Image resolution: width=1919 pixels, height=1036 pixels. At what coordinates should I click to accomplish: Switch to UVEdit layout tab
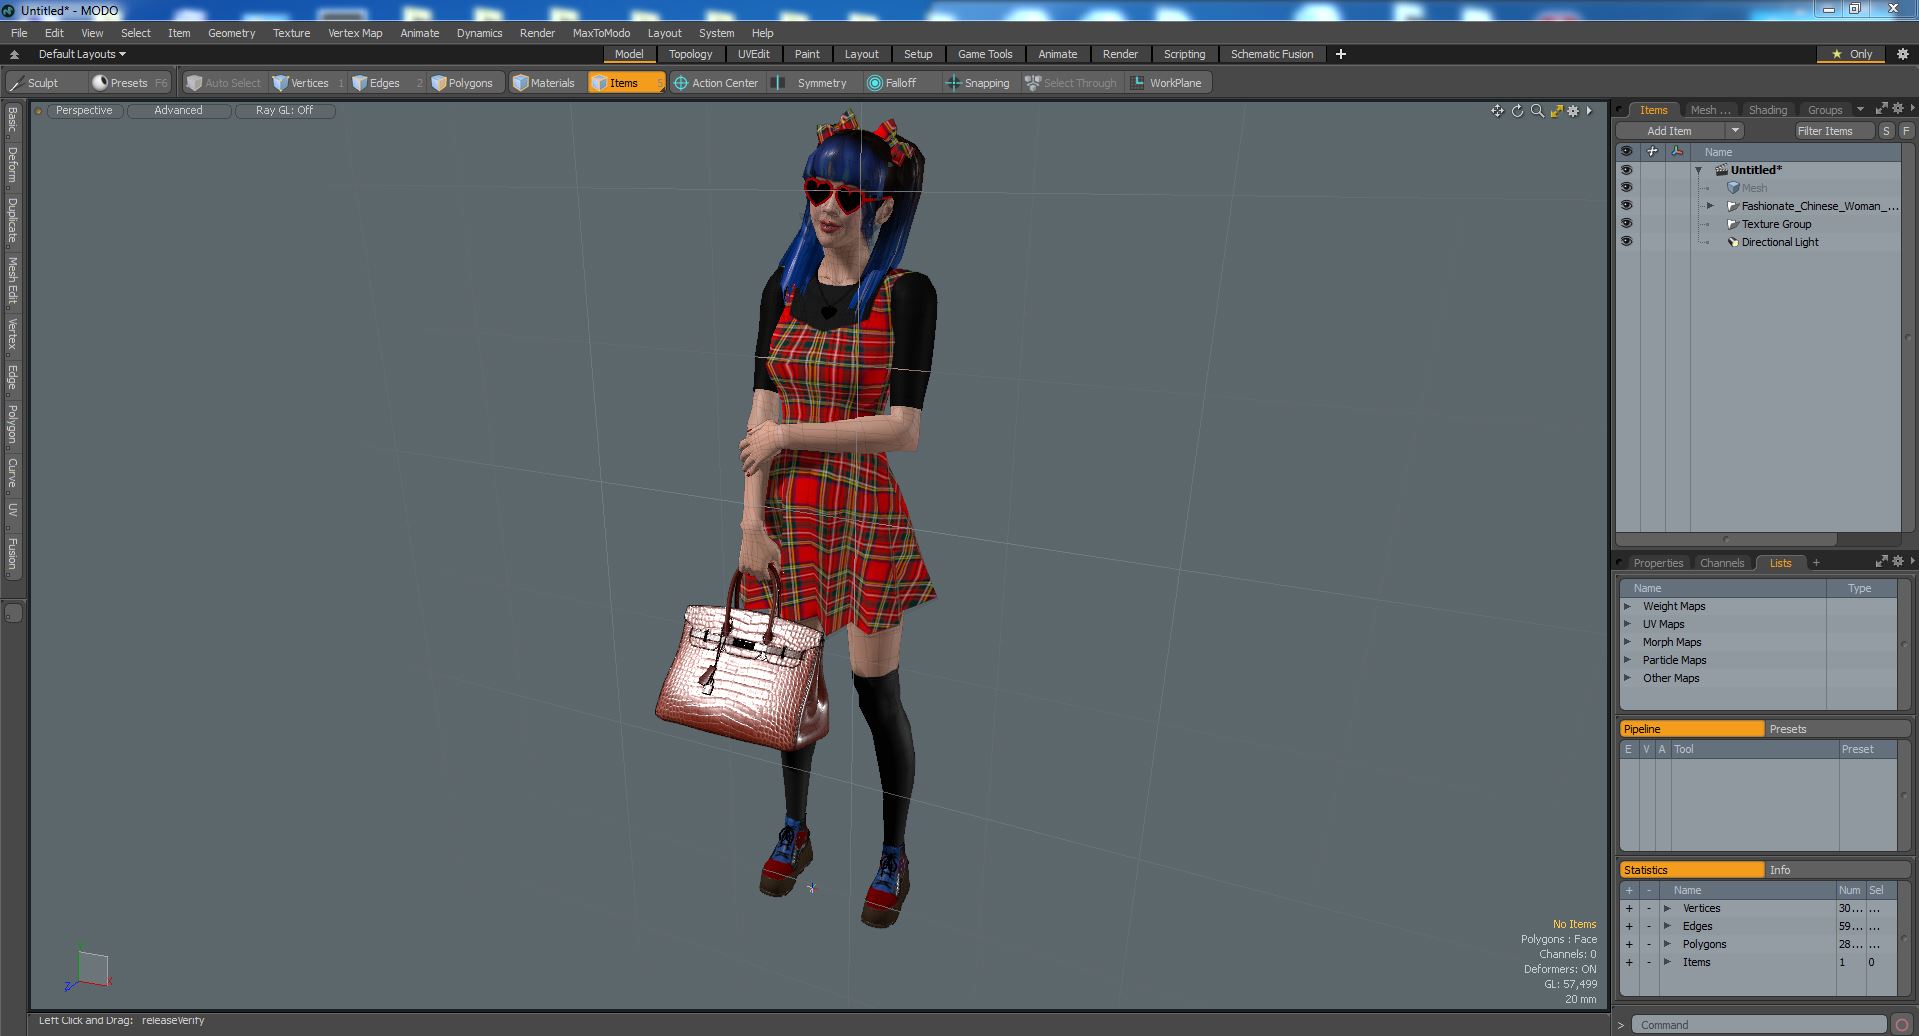point(753,54)
